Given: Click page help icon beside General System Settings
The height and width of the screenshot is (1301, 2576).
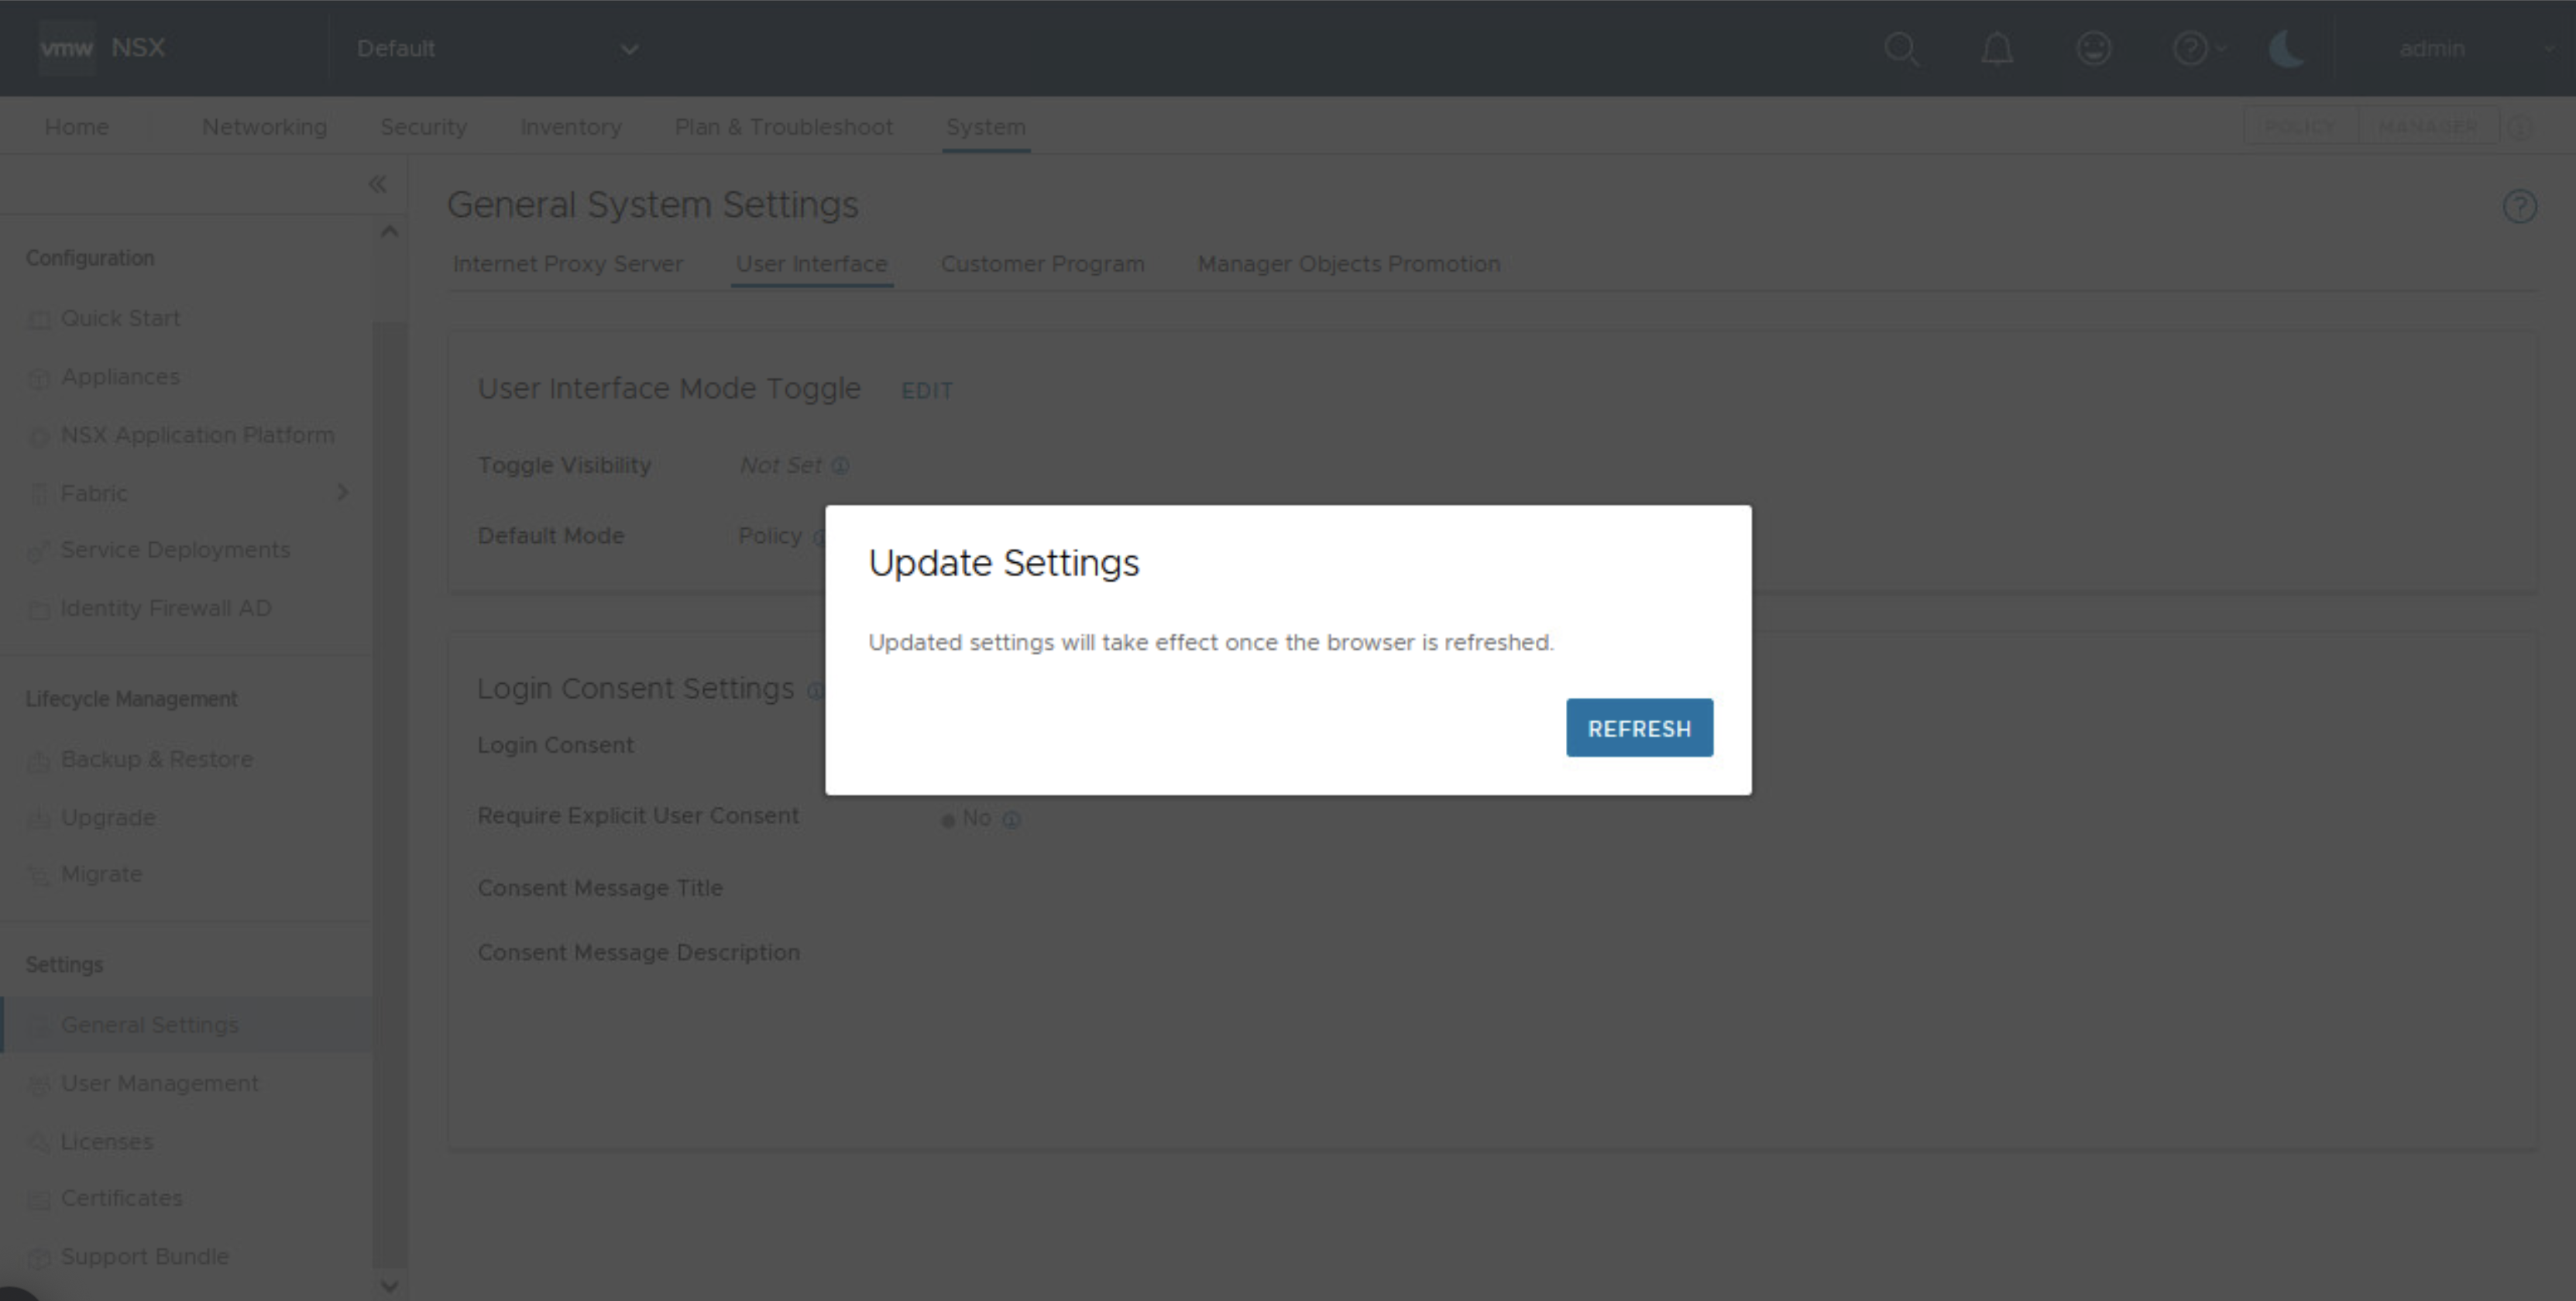Looking at the screenshot, I should 2519,207.
